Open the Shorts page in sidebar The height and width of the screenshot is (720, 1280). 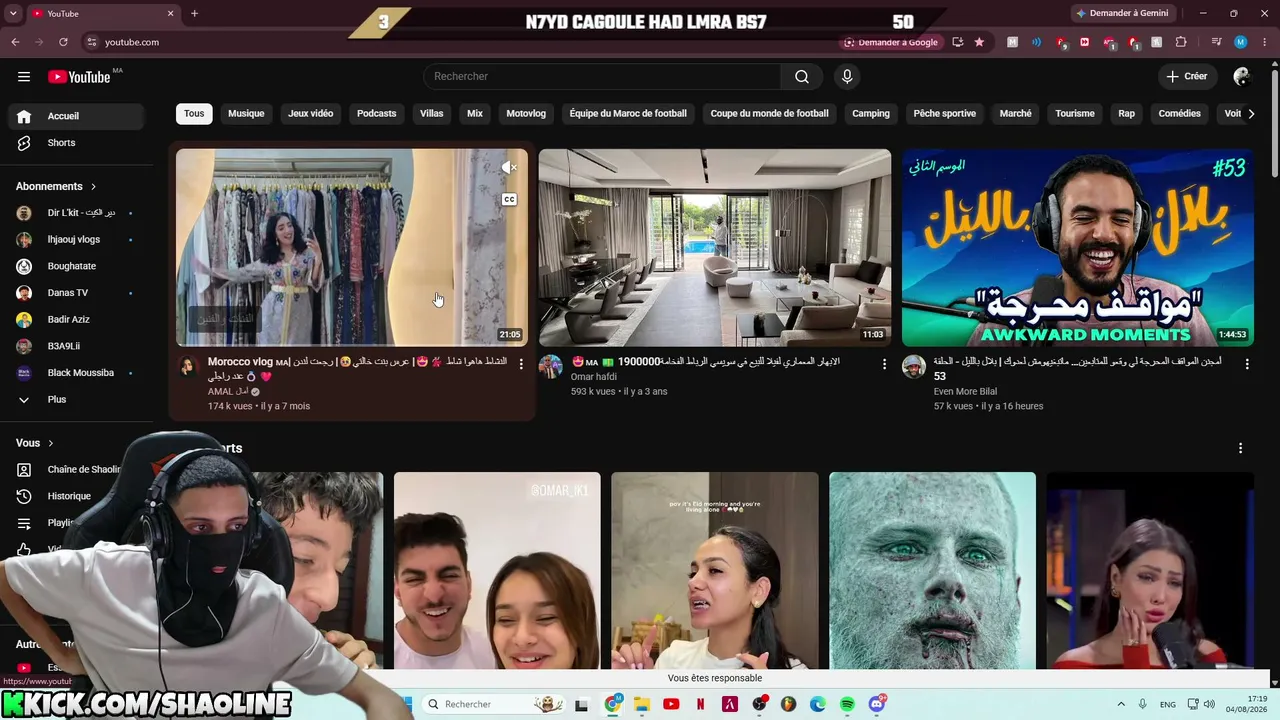pos(76,143)
